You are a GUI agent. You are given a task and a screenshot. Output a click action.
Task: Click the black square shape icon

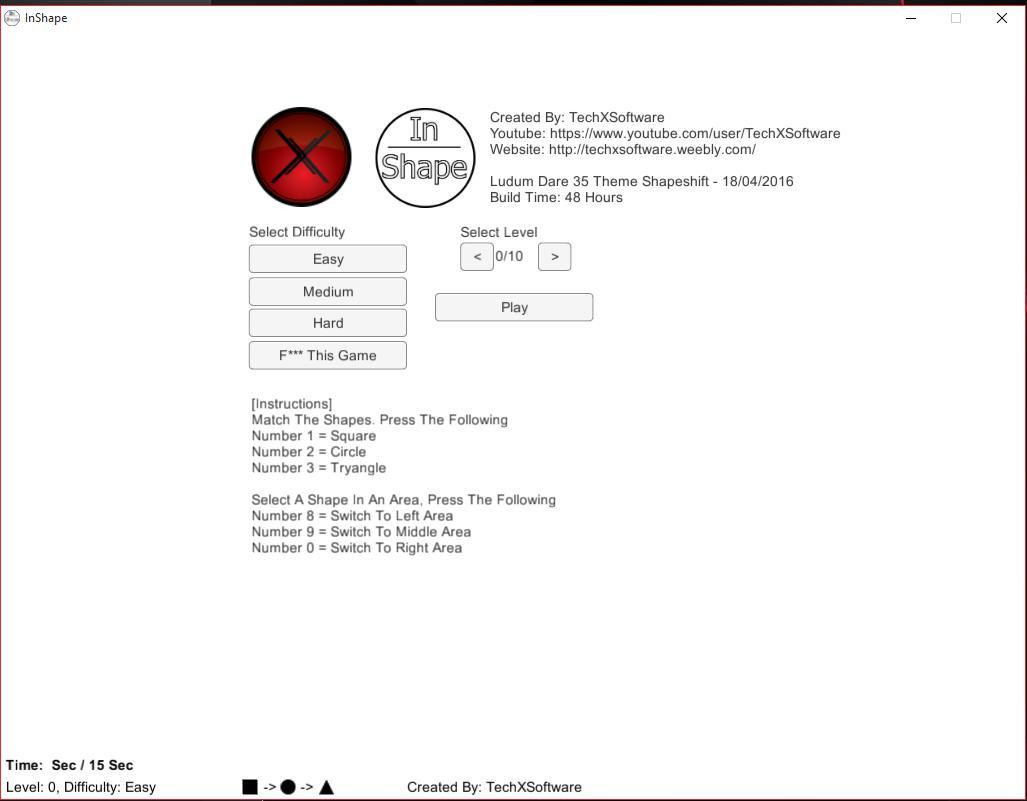[x=250, y=787]
